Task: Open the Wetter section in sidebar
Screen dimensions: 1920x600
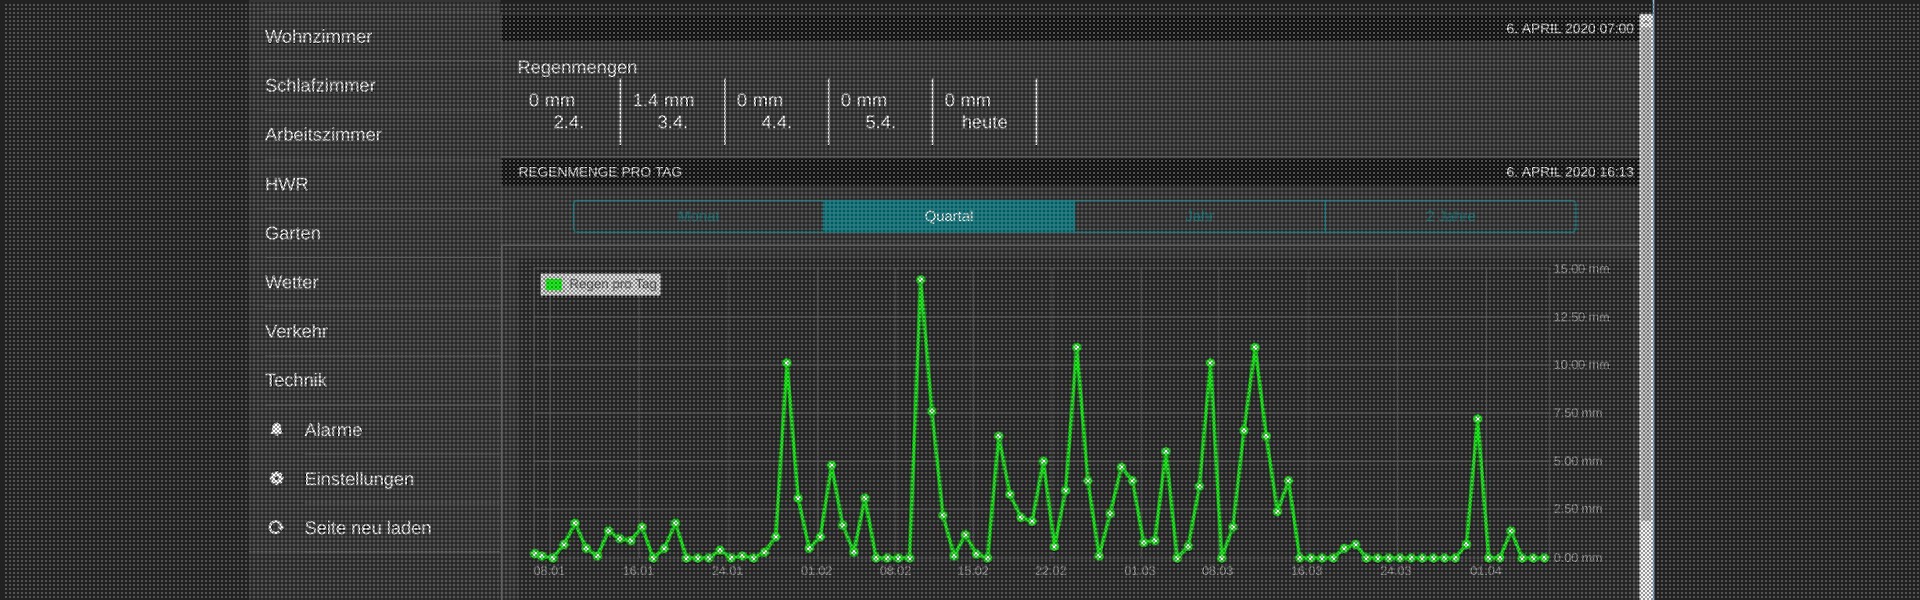Action: pyautogui.click(x=291, y=283)
